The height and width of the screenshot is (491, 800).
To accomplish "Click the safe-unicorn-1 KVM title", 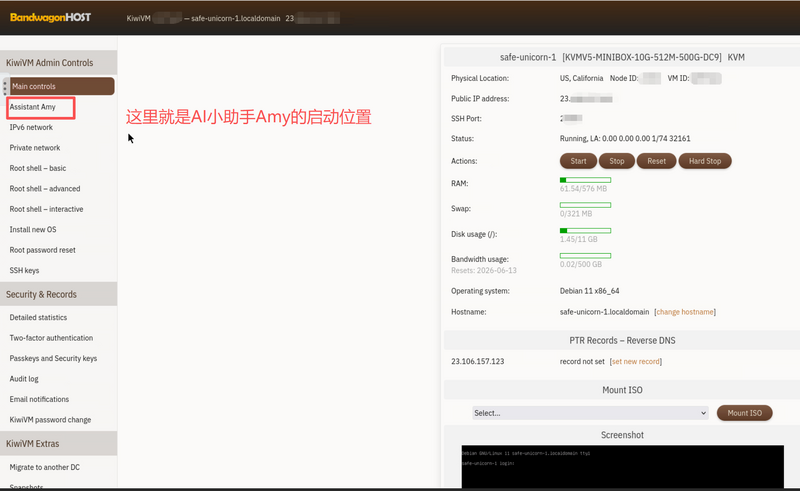I will coord(622,57).
